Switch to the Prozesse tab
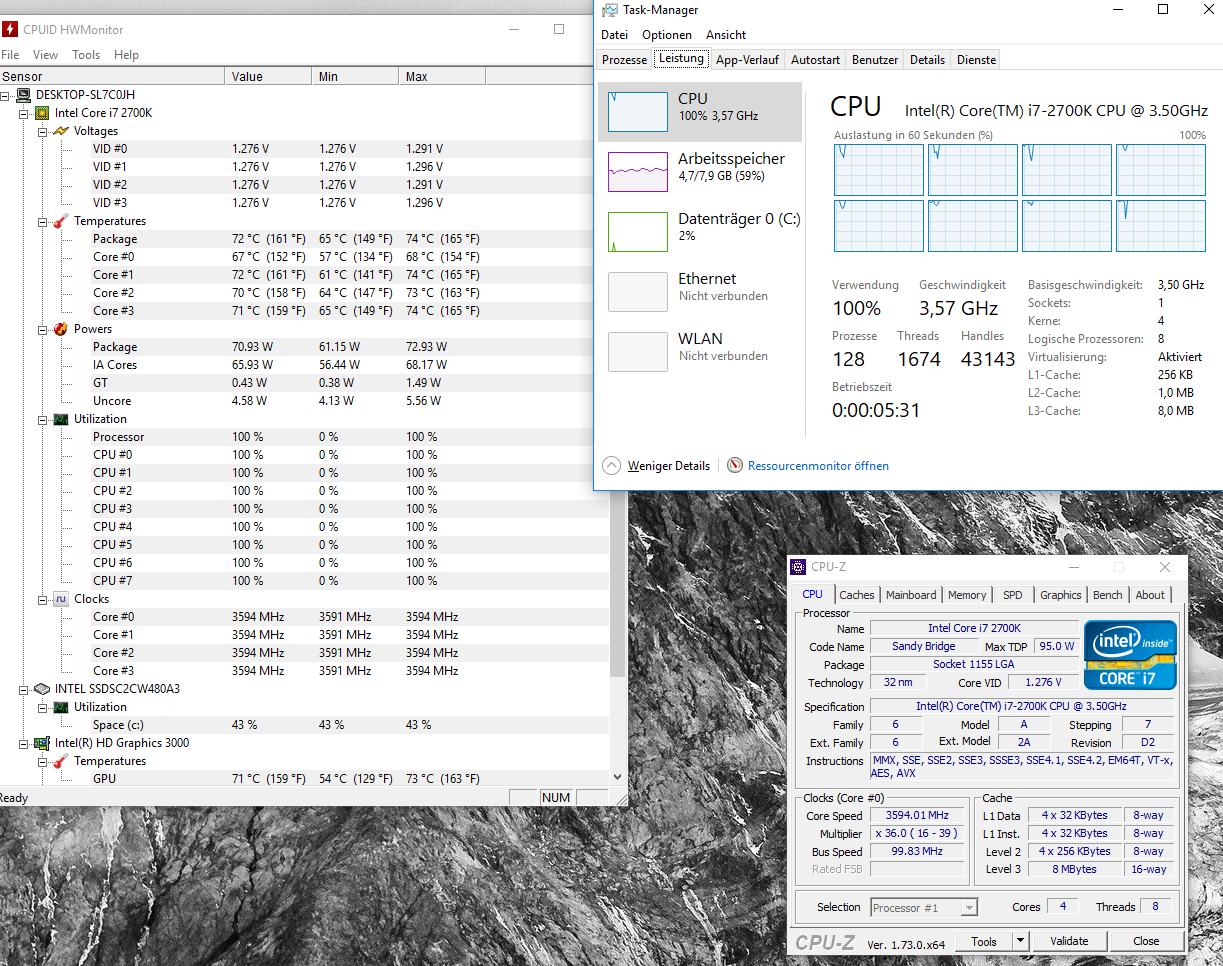 [625, 60]
